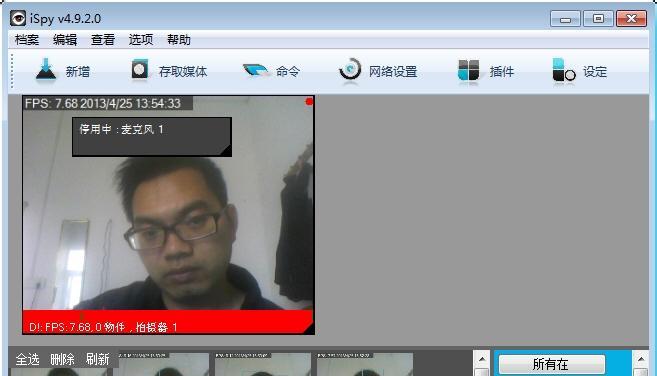Open the 查看 menu
The width and height of the screenshot is (657, 376).
click(103, 40)
